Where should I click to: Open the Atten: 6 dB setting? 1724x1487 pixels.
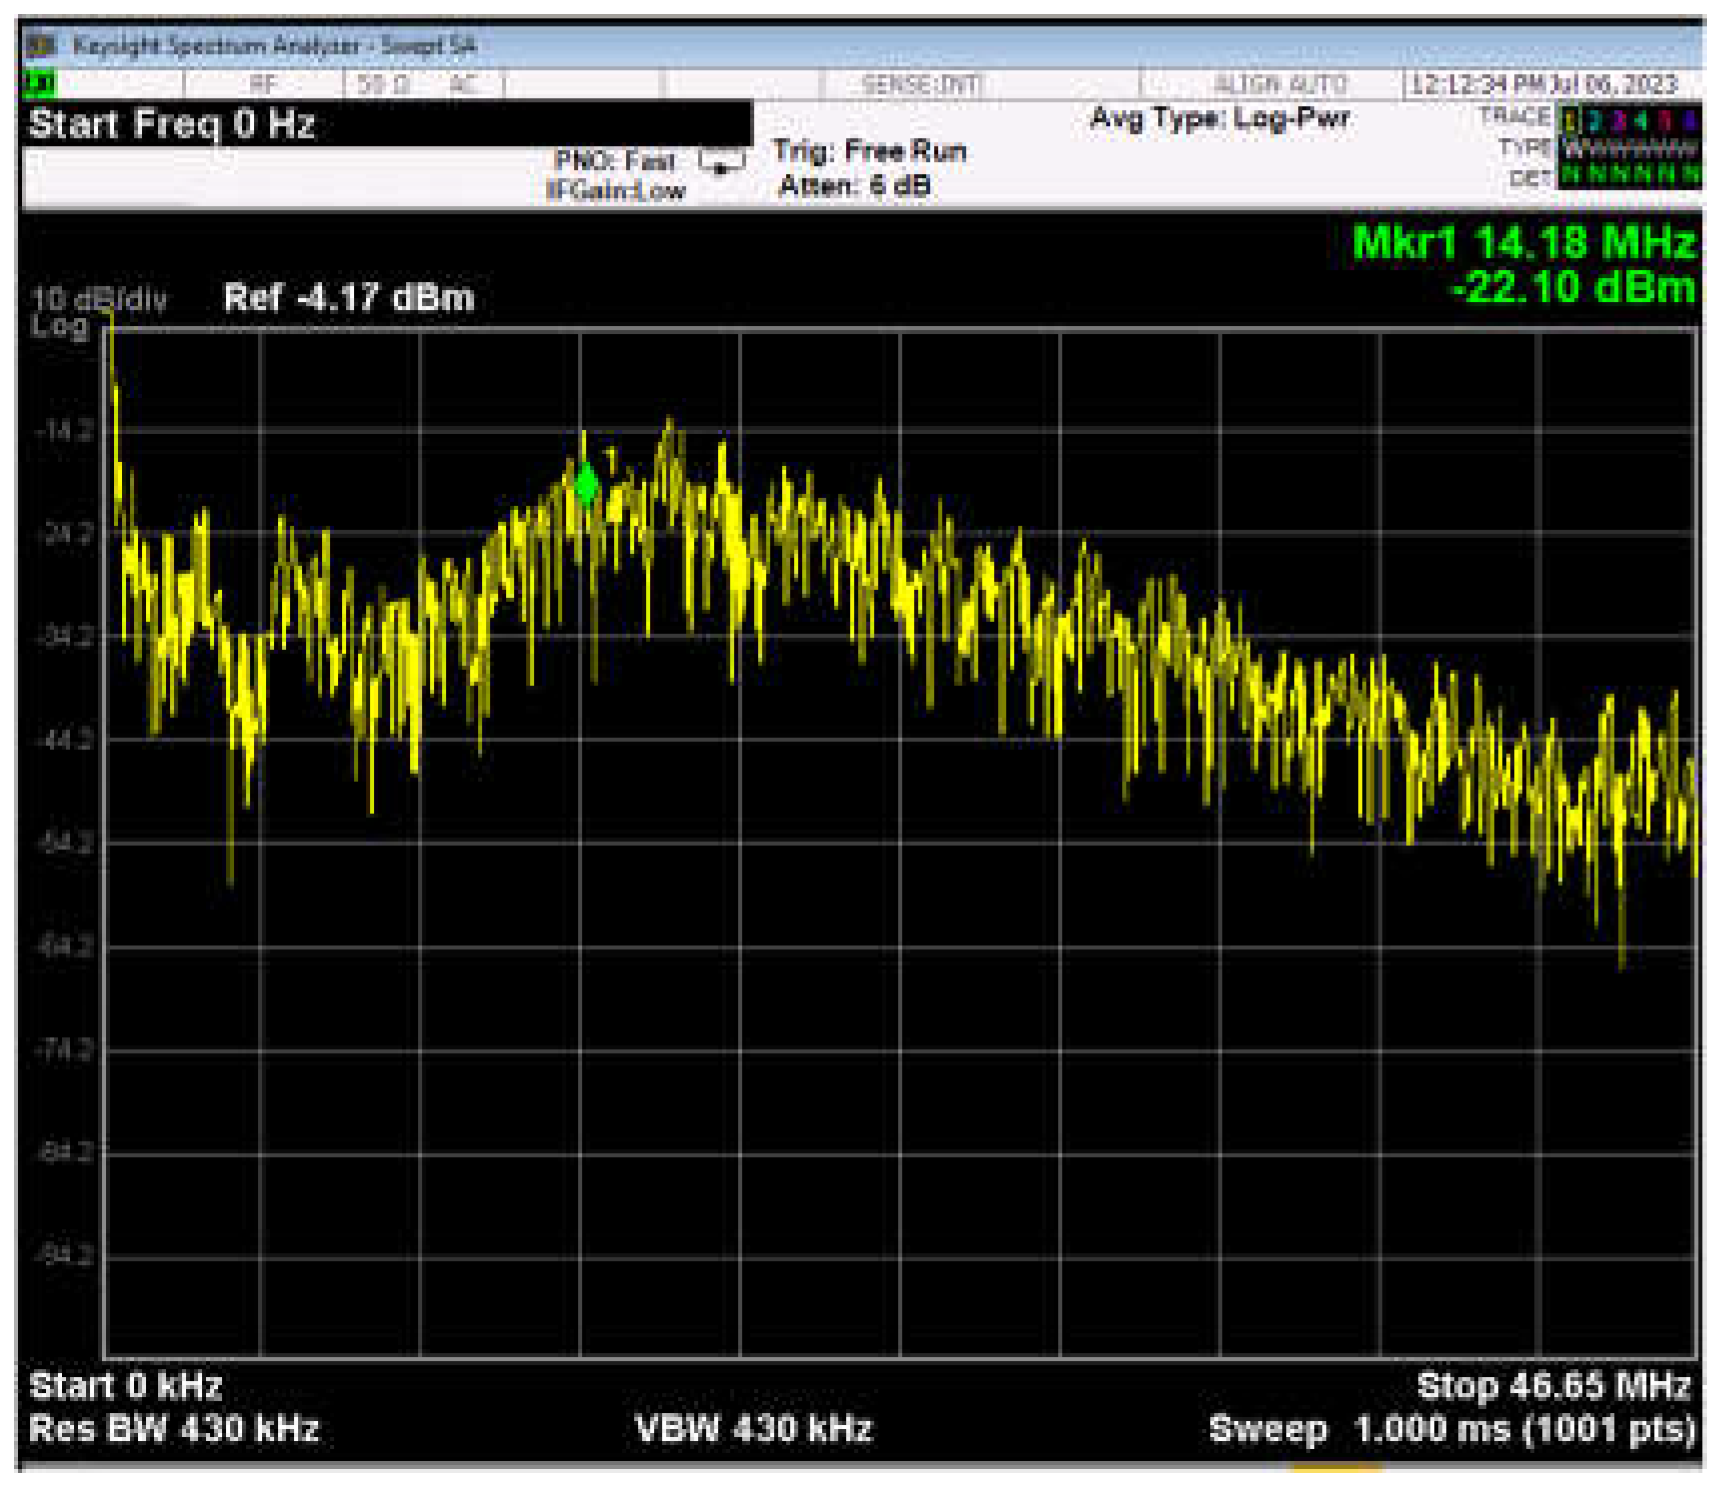[854, 186]
